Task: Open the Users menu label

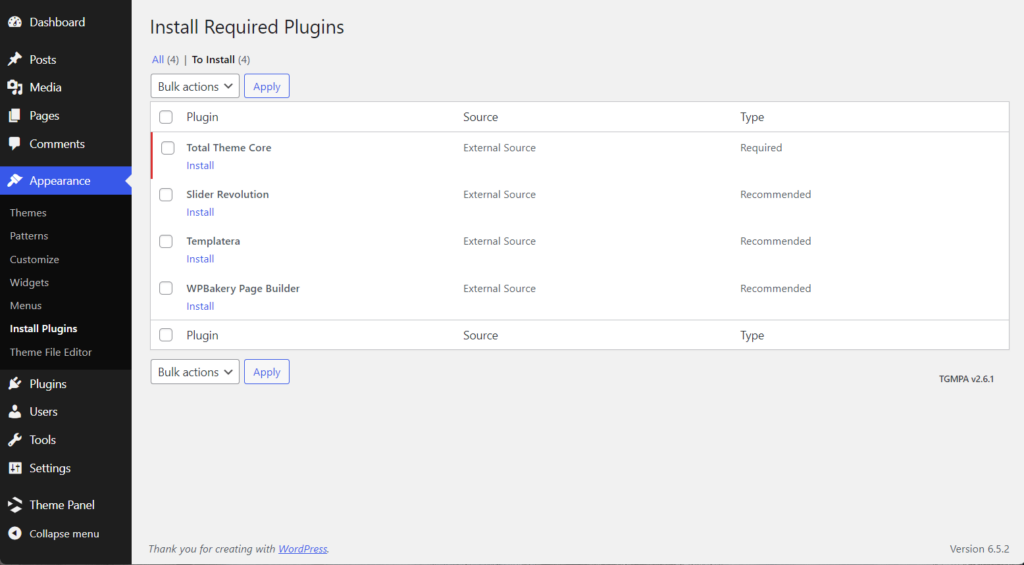Action: [x=43, y=412]
